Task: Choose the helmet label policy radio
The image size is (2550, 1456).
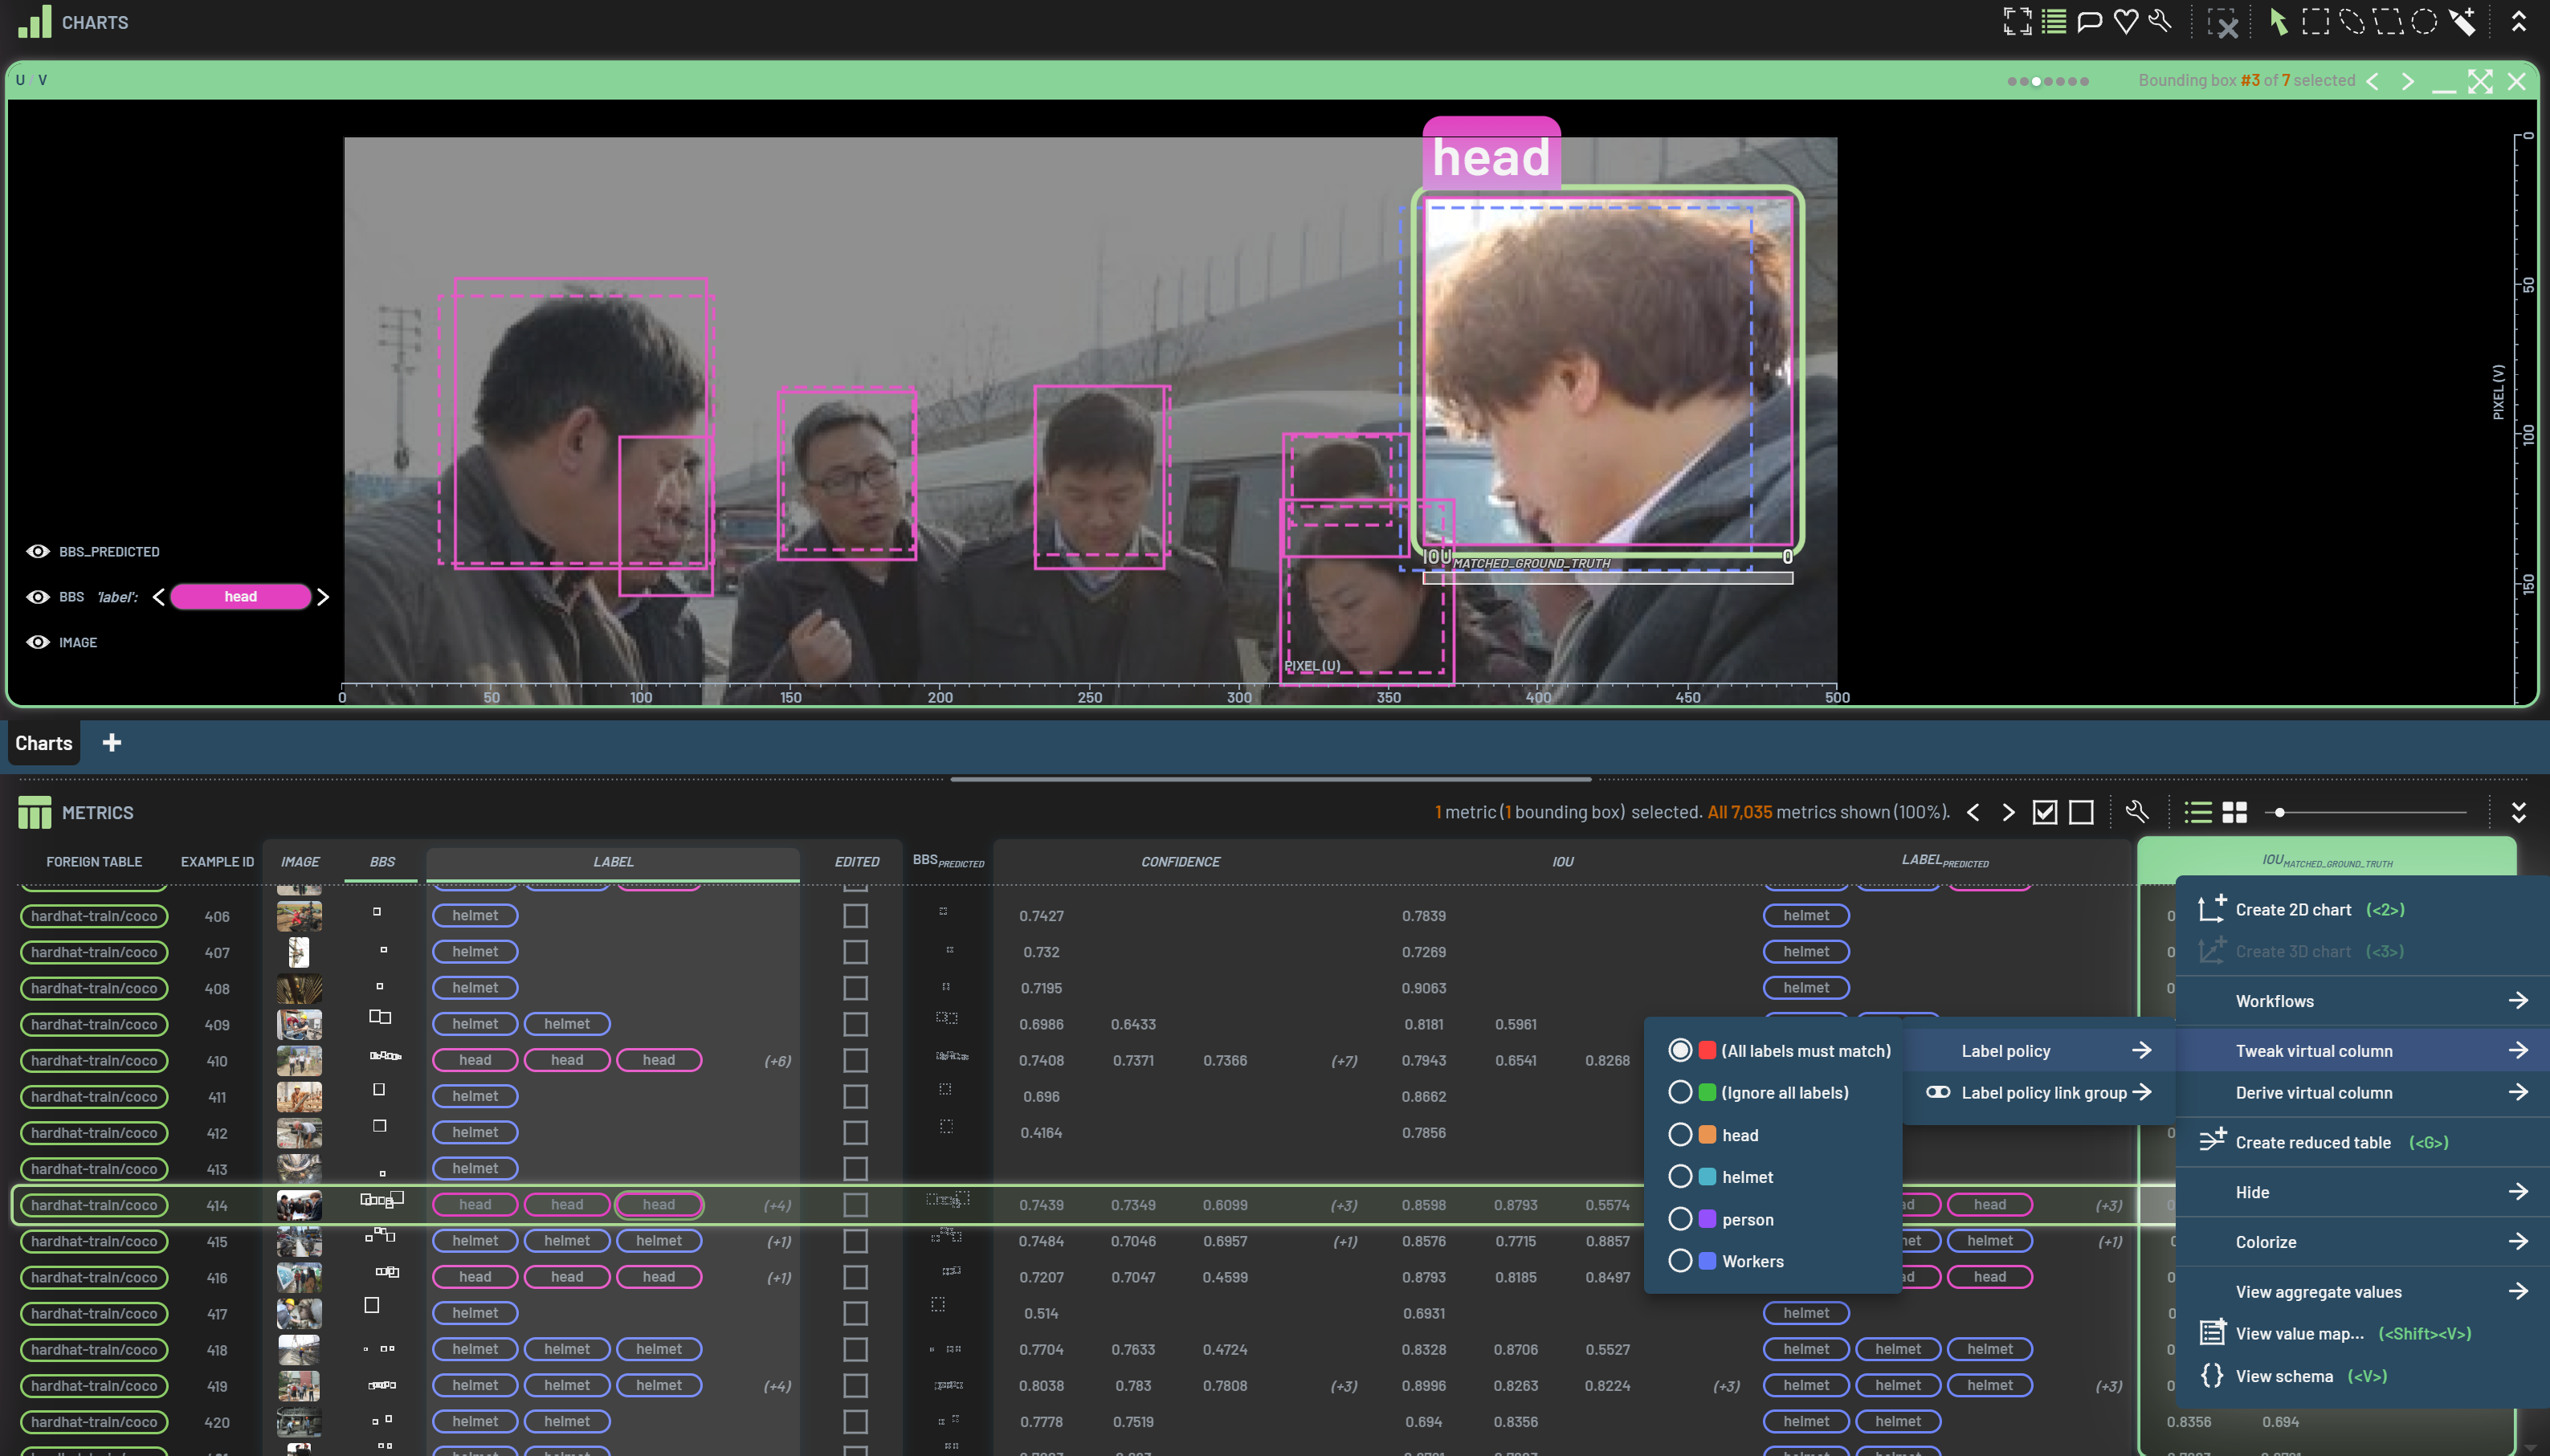Action: 1680,1177
